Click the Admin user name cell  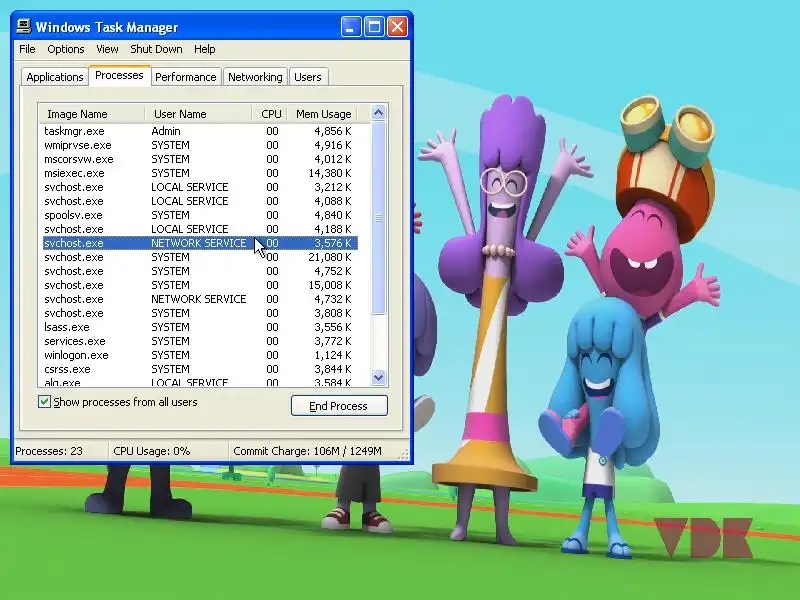click(166, 131)
